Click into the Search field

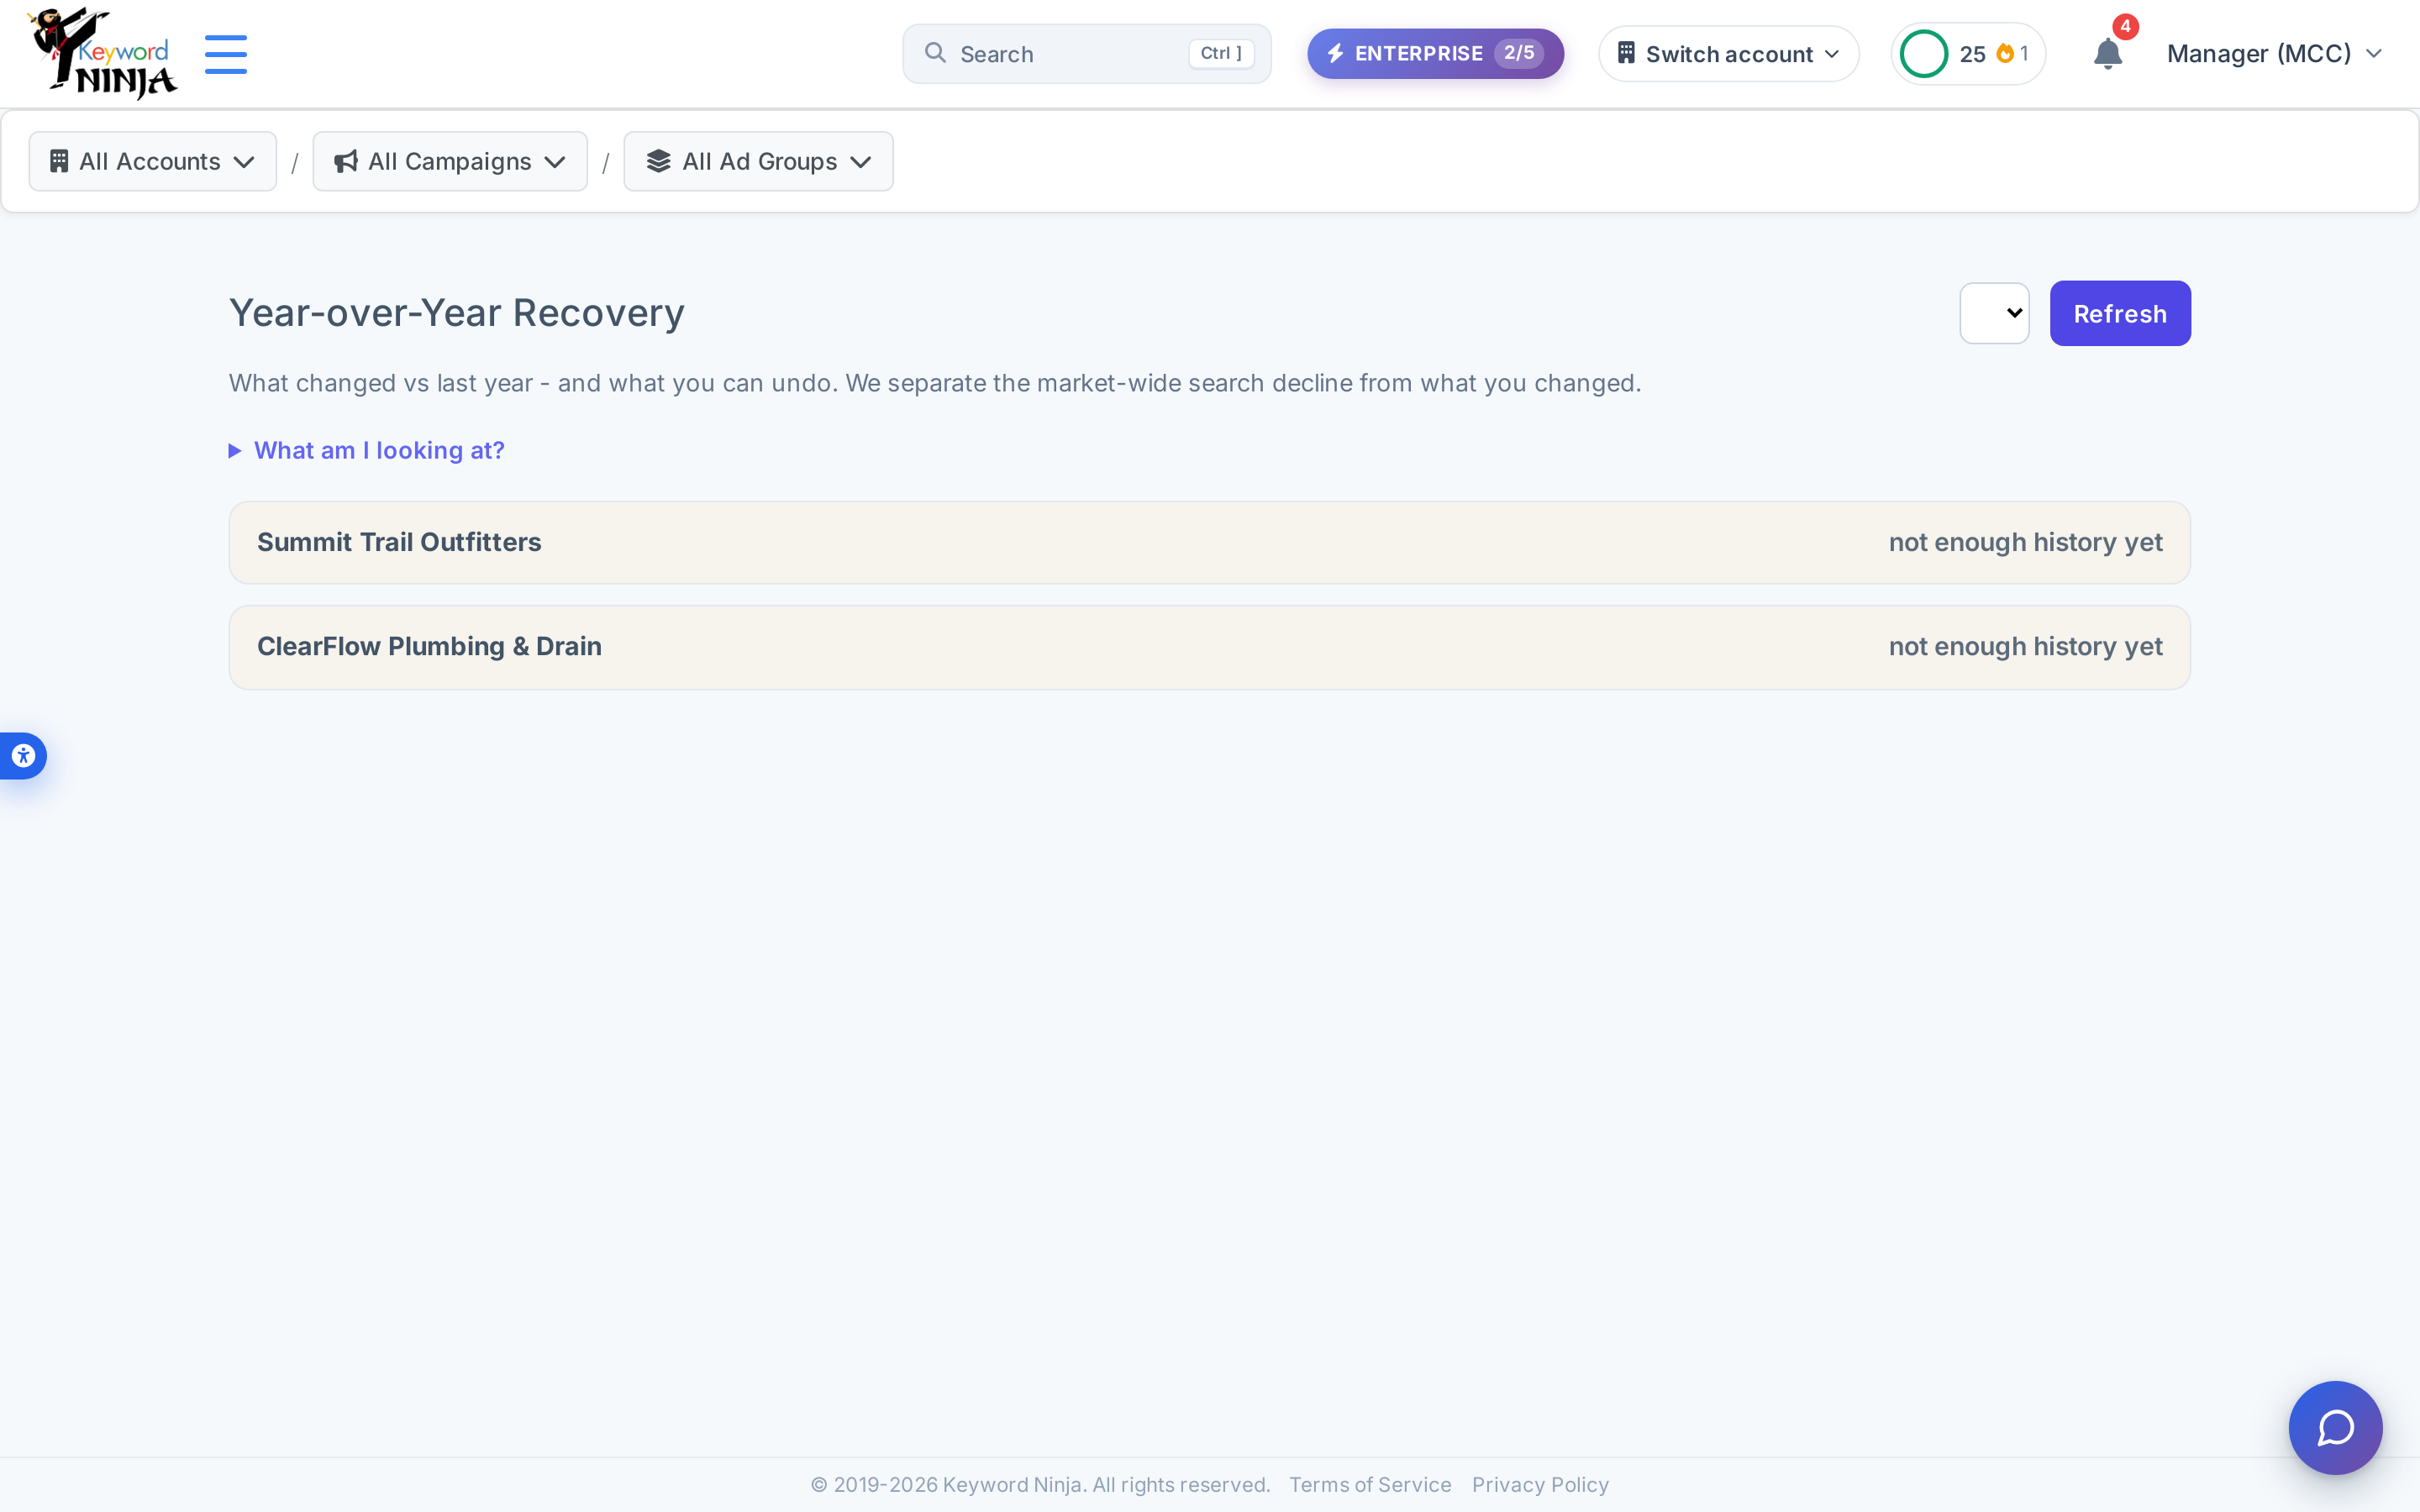(1086, 54)
